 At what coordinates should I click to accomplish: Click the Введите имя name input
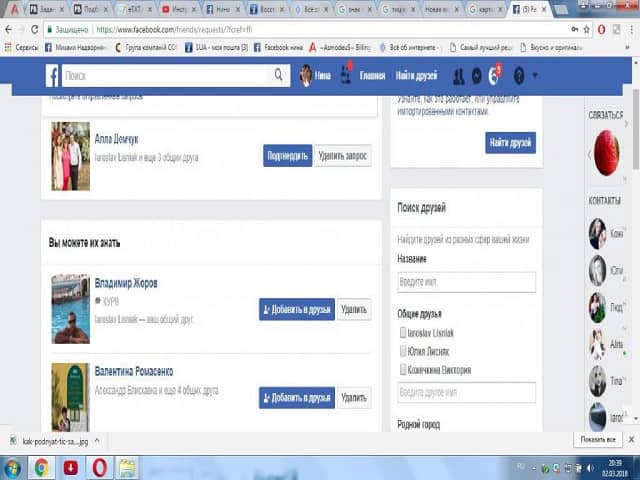[467, 282]
